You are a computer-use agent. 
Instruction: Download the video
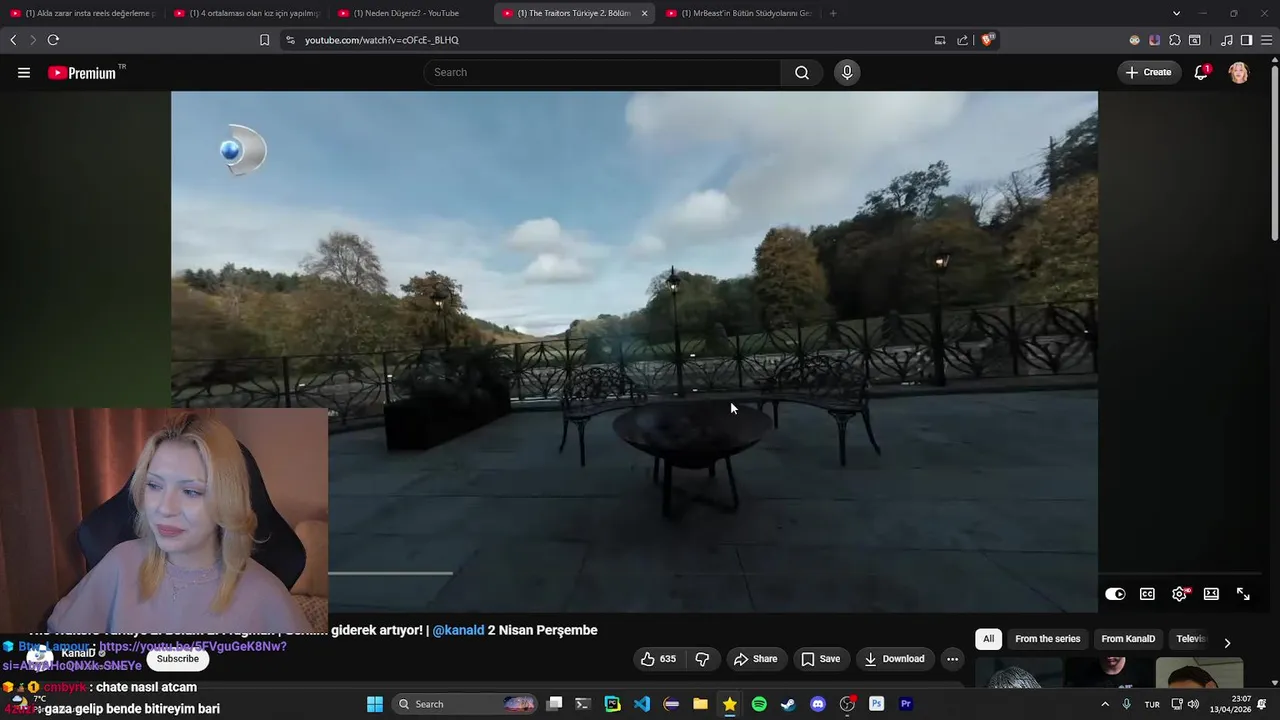point(895,659)
